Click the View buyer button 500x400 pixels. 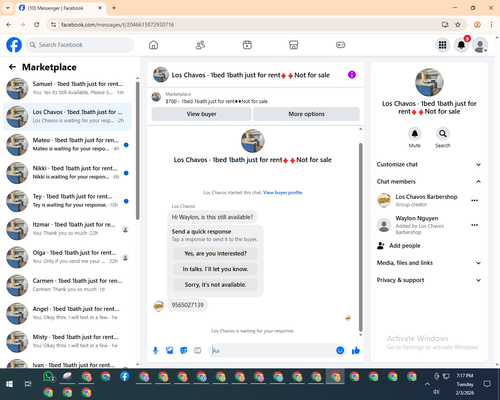coord(201,114)
